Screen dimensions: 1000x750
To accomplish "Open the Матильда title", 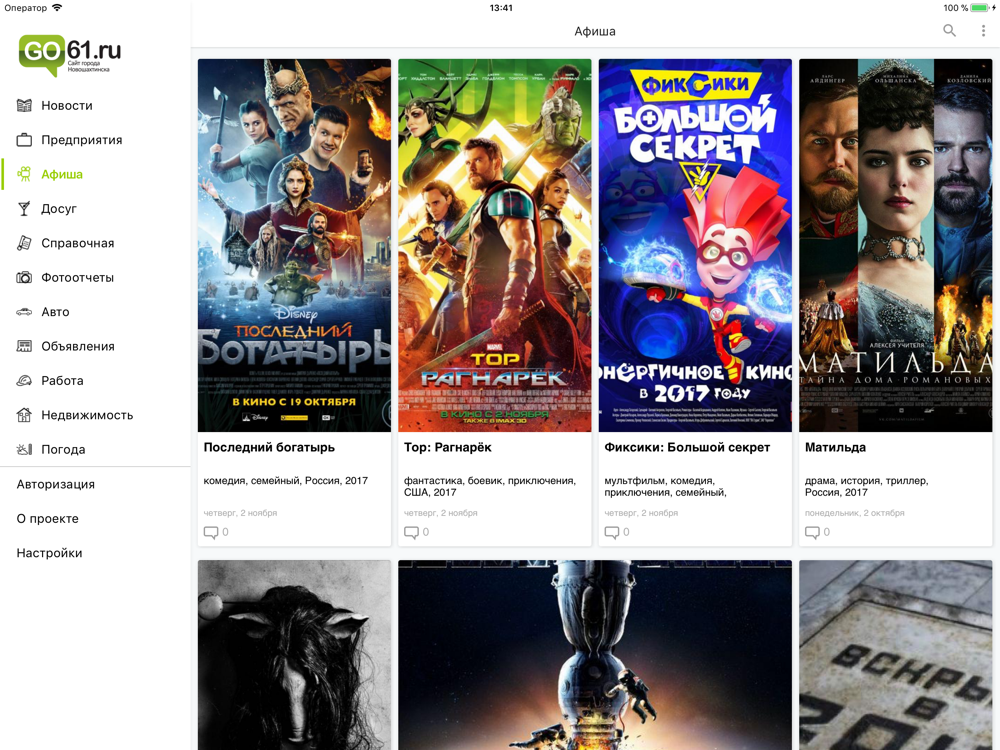I will (835, 447).
